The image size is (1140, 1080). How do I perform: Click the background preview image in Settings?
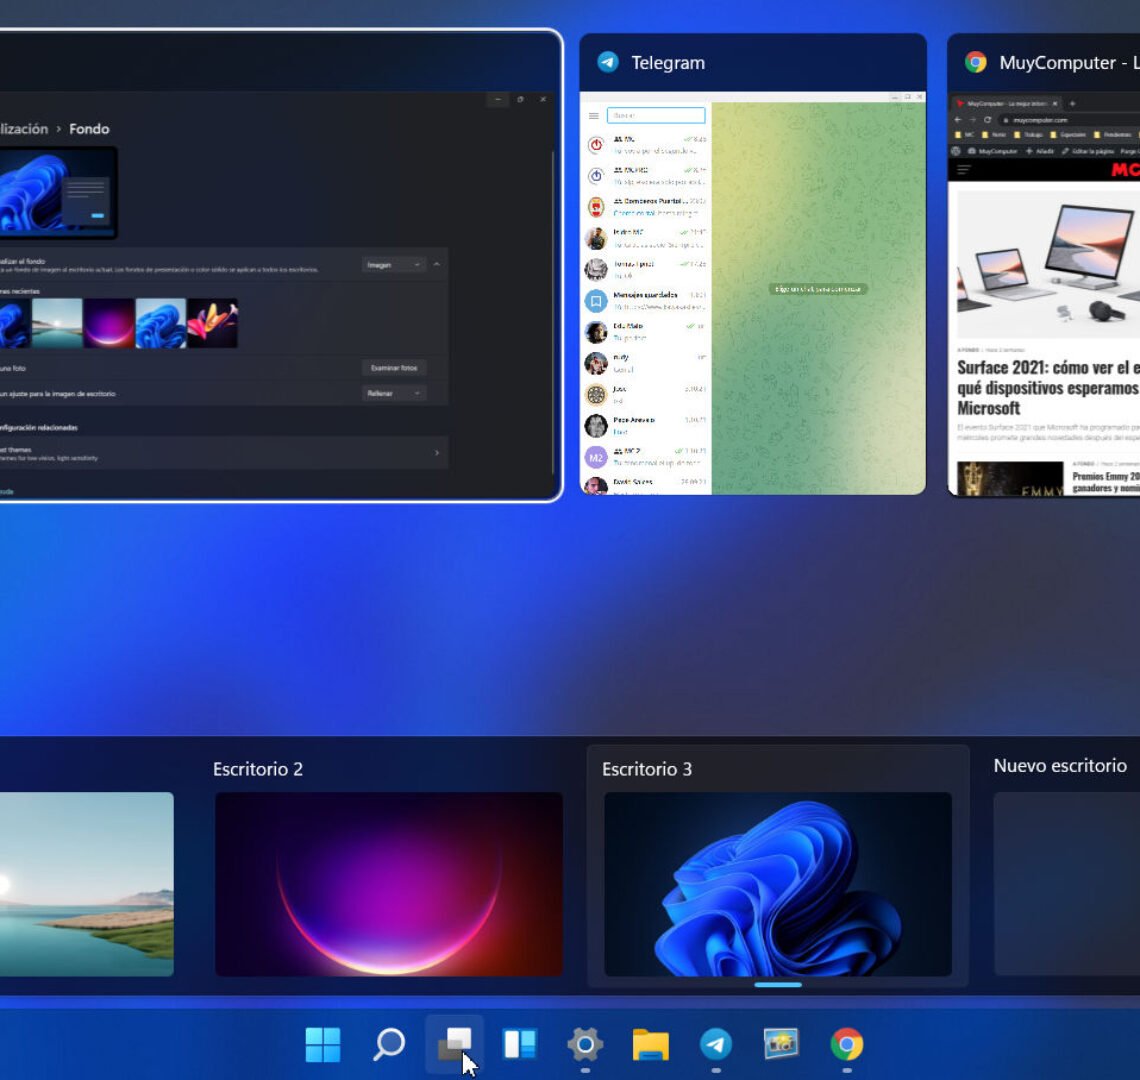(x=58, y=192)
